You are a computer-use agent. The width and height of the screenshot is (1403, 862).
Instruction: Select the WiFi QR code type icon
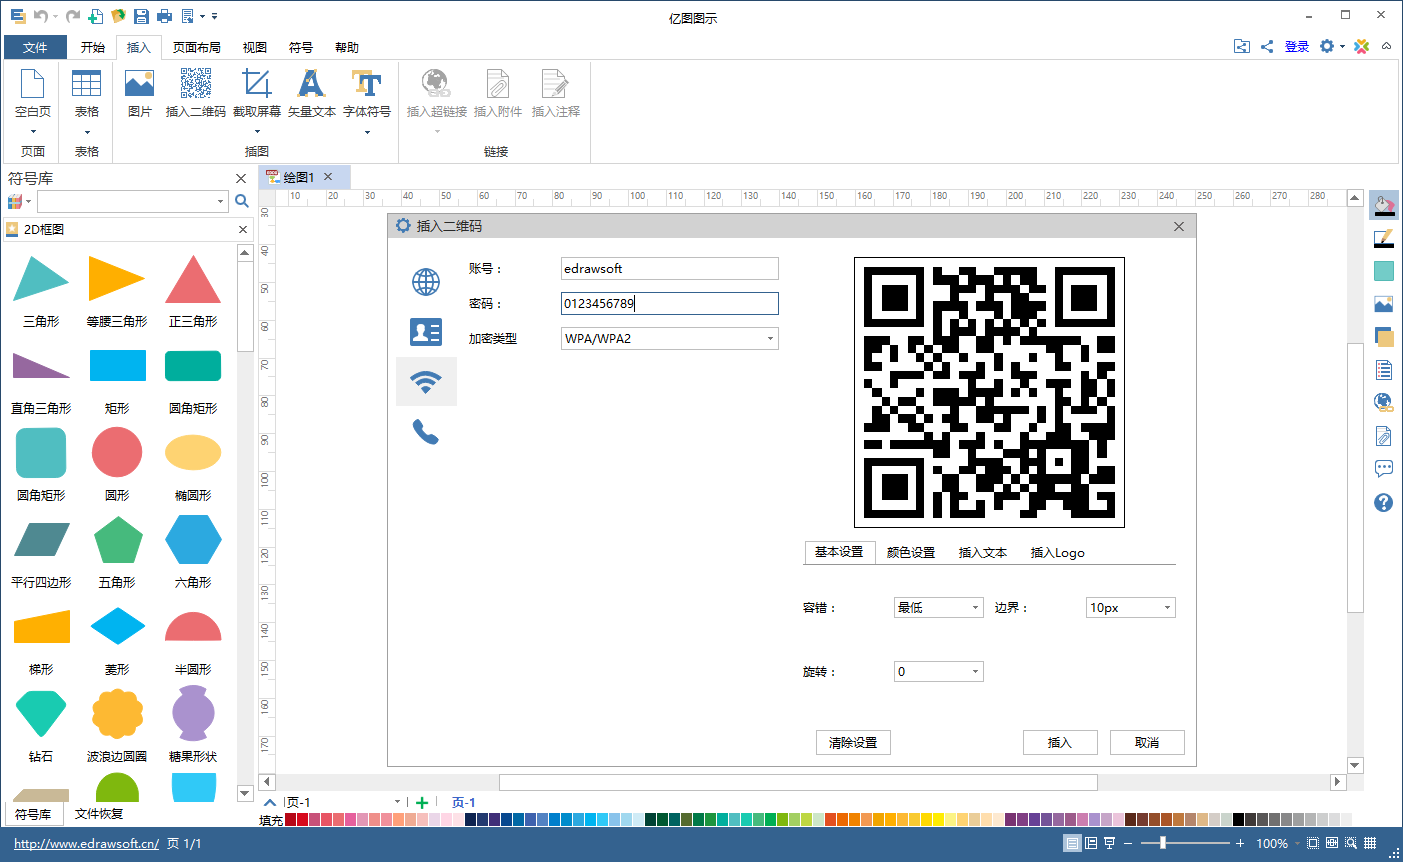426,382
